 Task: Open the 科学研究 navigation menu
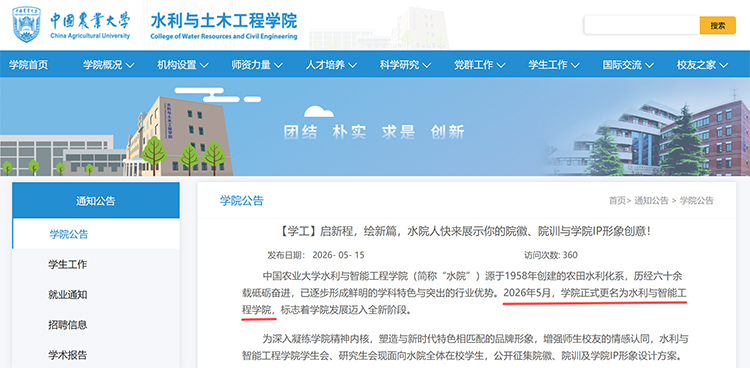(x=399, y=65)
